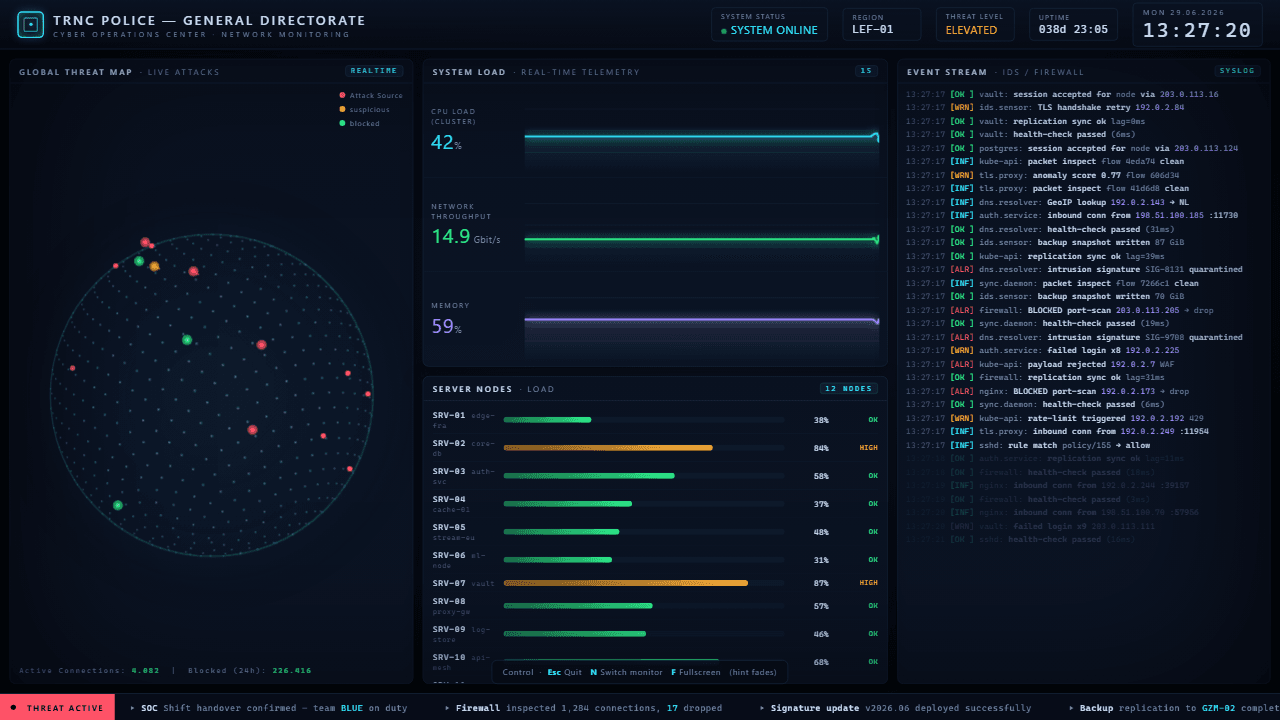Open the Region LEF-01 card
Image resolution: width=1280 pixels, height=720 pixels.
881,24
